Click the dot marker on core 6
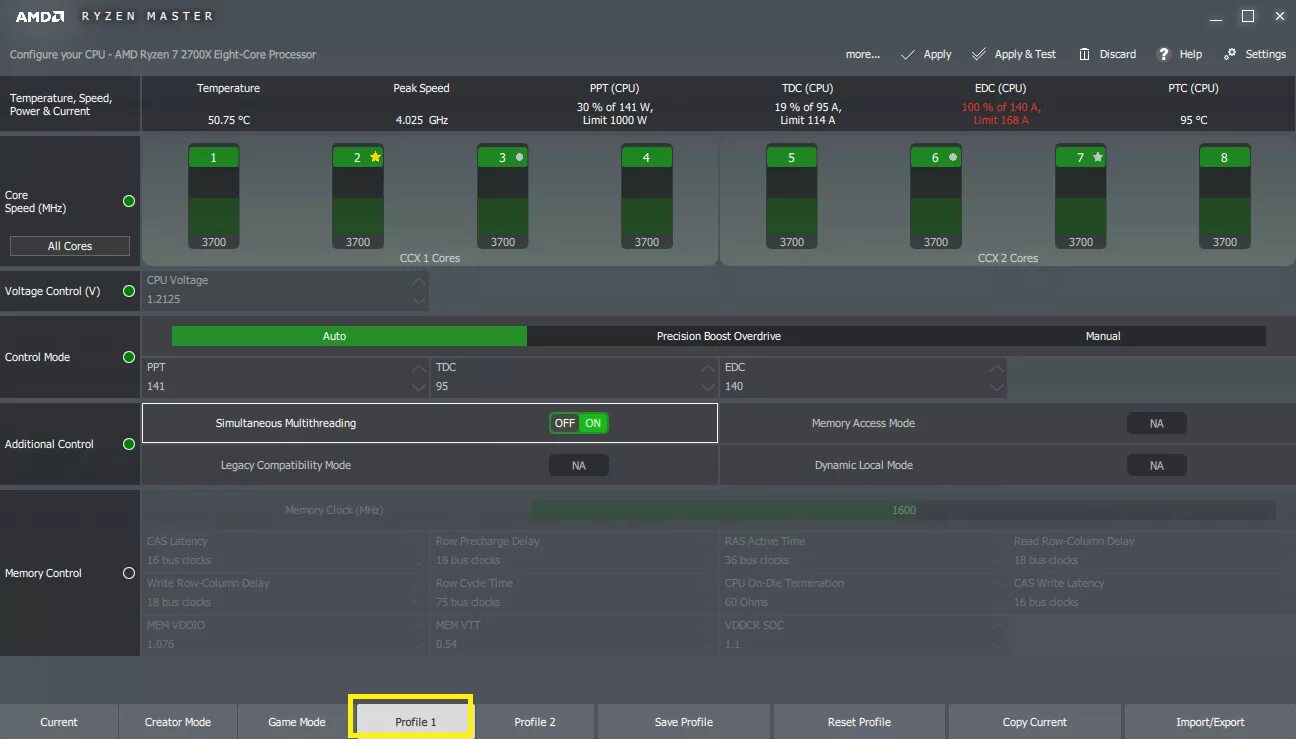This screenshot has height=739, width=1296. point(953,157)
